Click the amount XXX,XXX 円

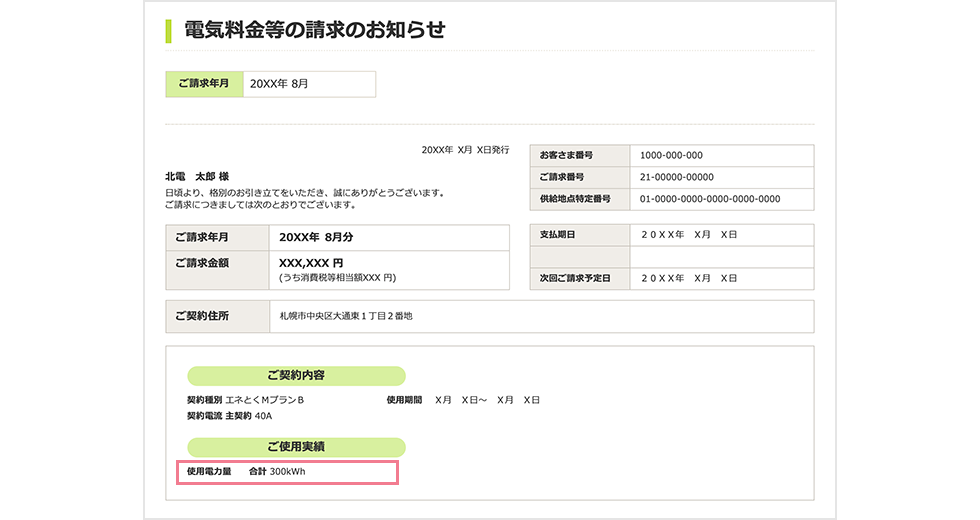311,263
